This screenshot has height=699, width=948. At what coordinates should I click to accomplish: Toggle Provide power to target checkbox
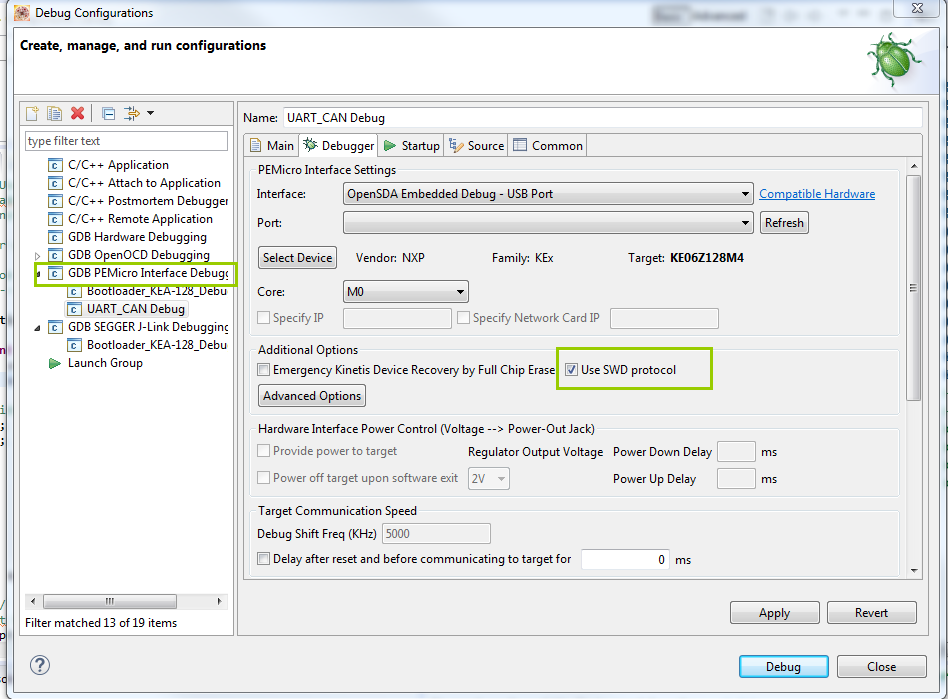(264, 450)
